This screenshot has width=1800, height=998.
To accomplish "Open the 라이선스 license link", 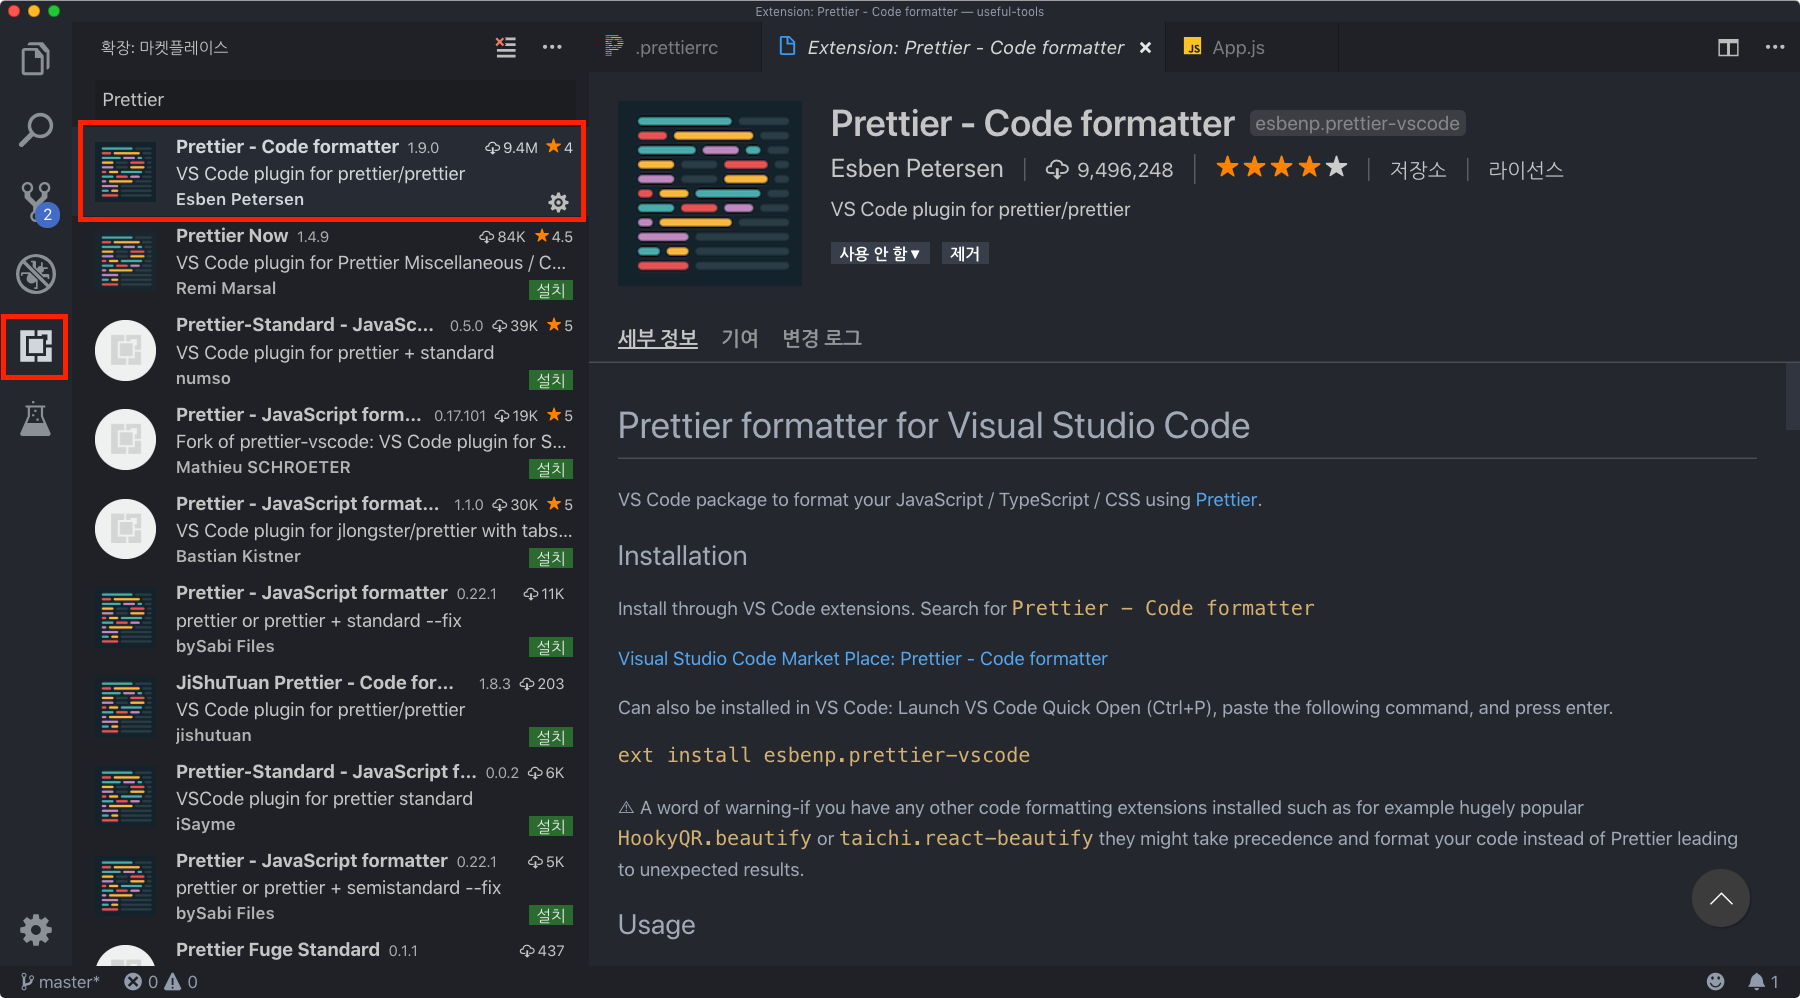I will 1526,169.
